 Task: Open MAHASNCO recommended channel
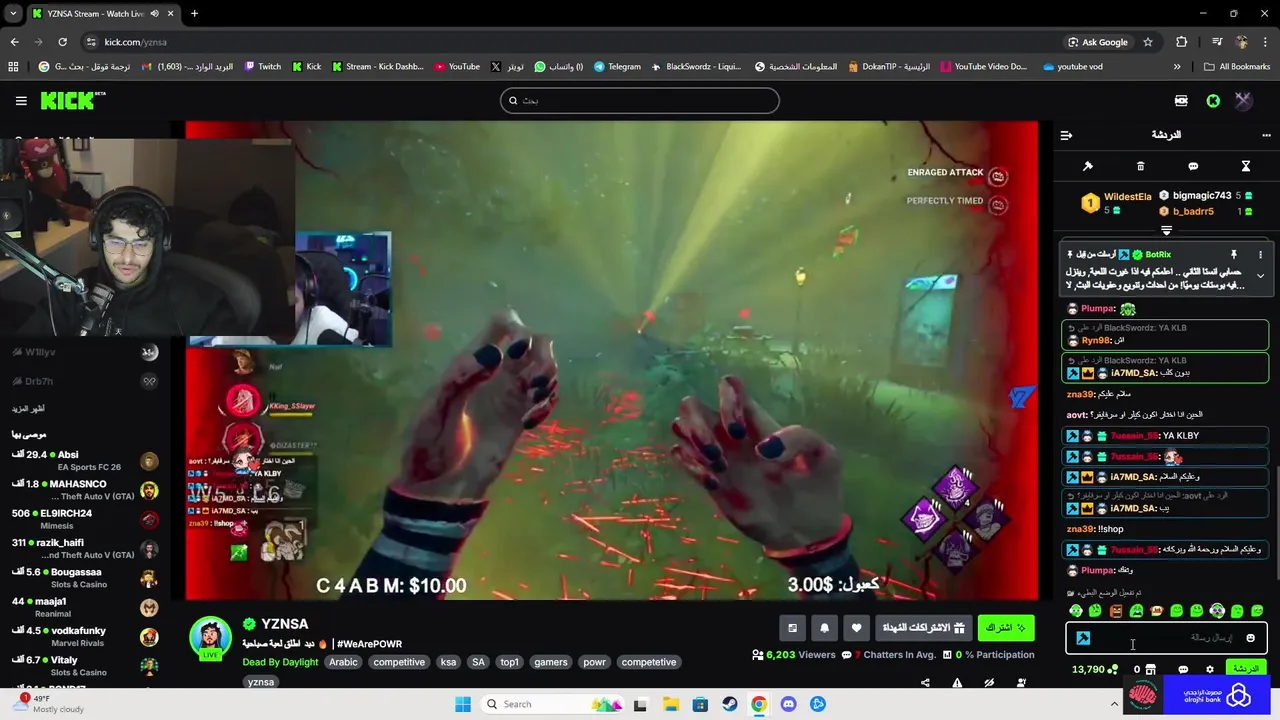tap(85, 490)
